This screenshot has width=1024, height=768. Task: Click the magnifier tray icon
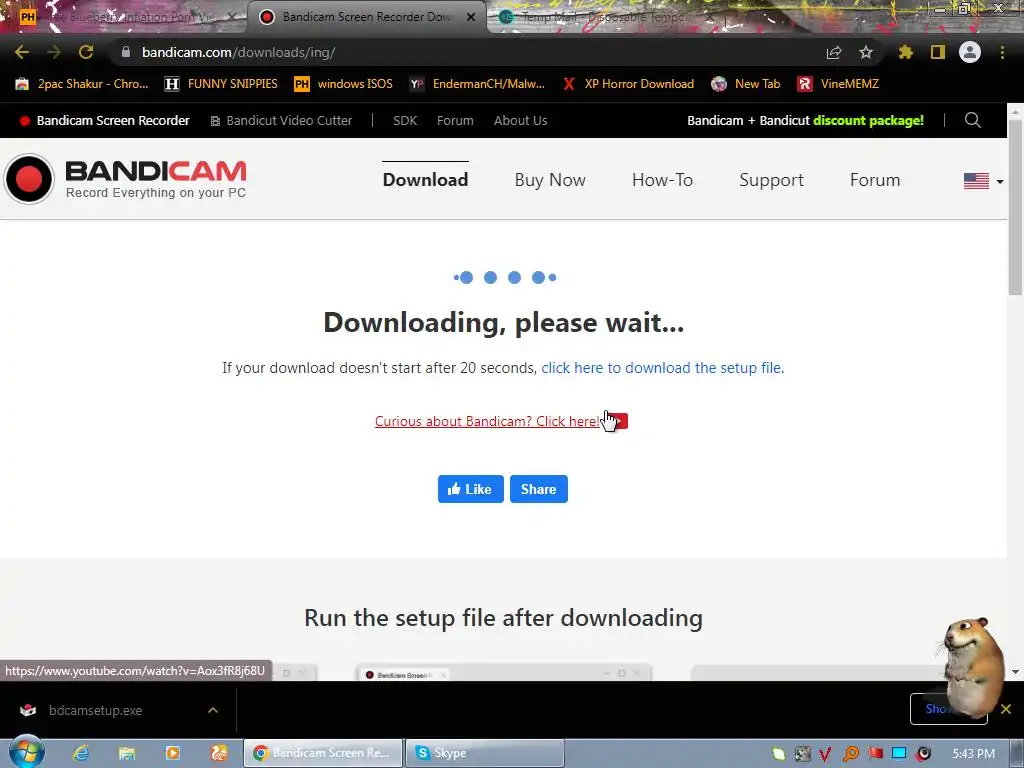pyautogui.click(x=850, y=754)
